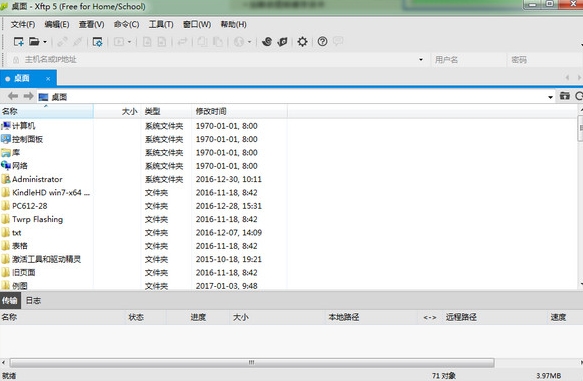The width and height of the screenshot is (583, 381).
Task: Go forward using the right arrow
Action: 28,96
